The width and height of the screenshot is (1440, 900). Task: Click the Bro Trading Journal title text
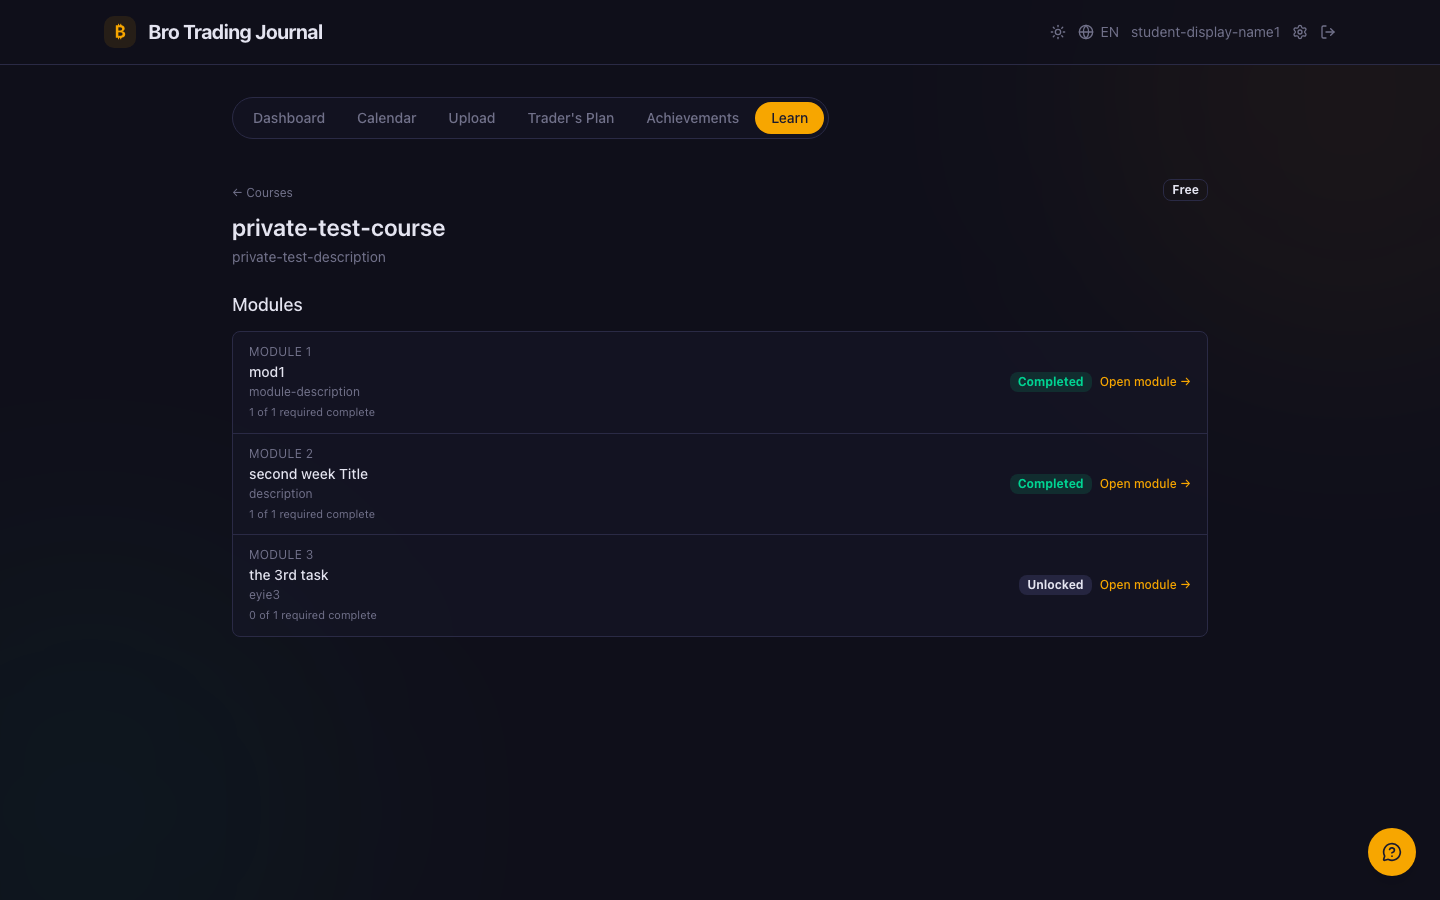[x=235, y=32]
